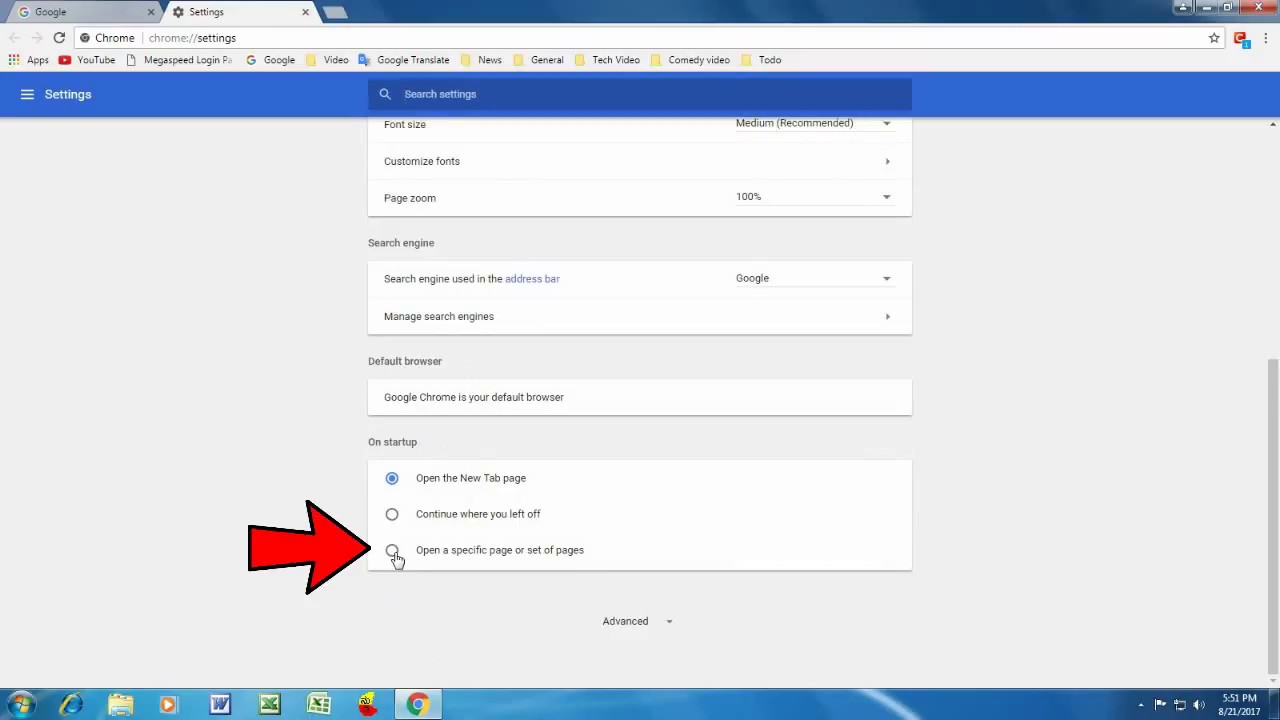Open the Font size dropdown
The width and height of the screenshot is (1280, 720).
pyautogui.click(x=814, y=123)
